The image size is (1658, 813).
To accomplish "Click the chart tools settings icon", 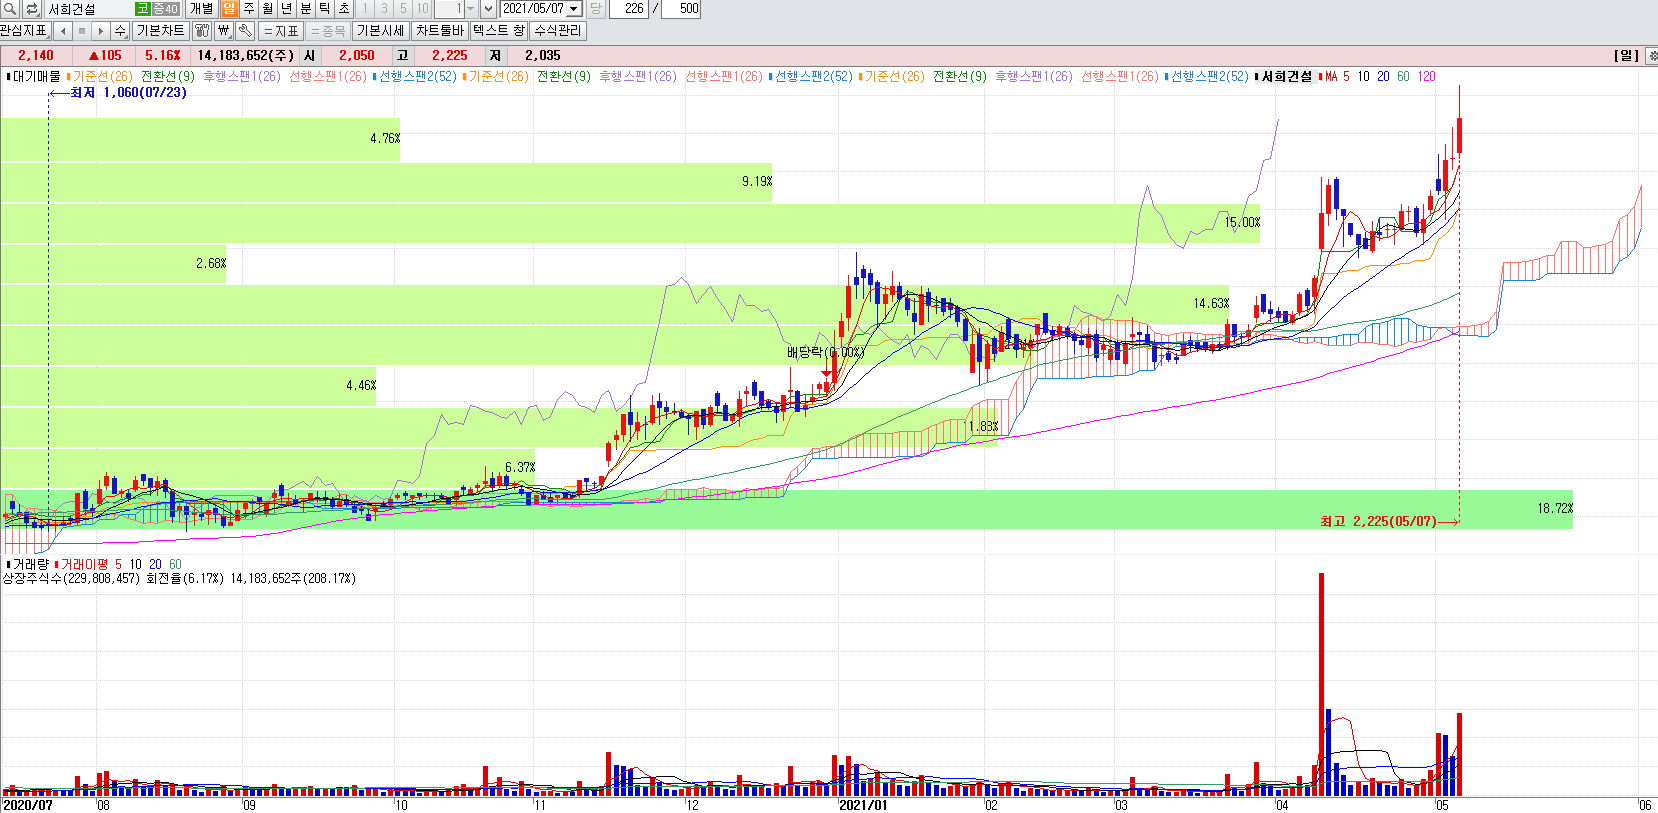I will [x=201, y=31].
